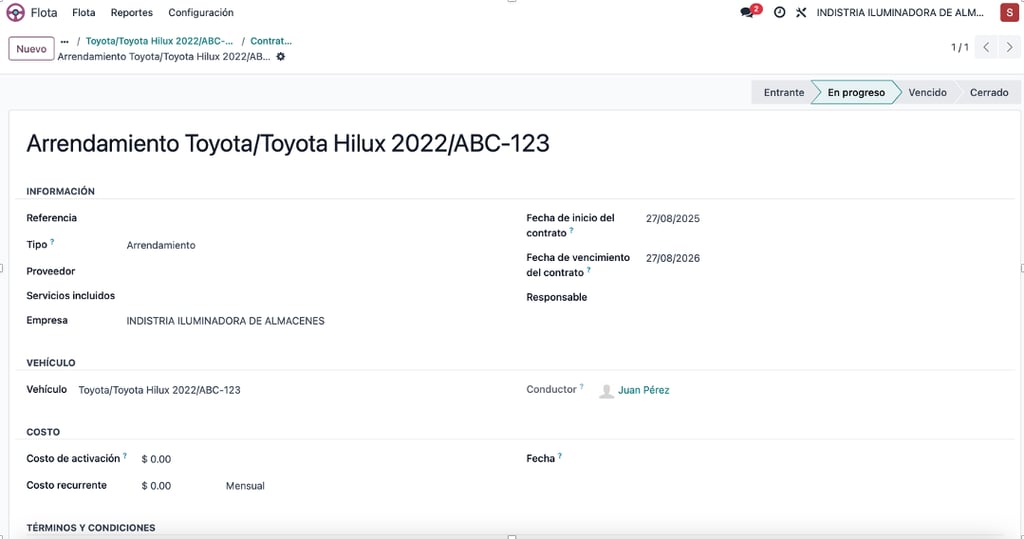This screenshot has width=1024, height=539.
Task: Open the messages chat icon
Action: point(747,12)
